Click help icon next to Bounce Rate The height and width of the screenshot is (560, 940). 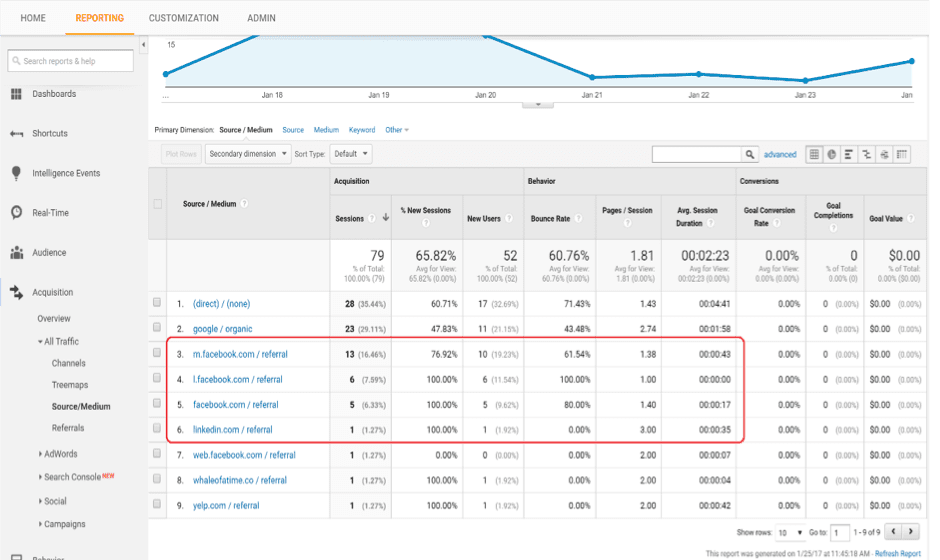579,218
